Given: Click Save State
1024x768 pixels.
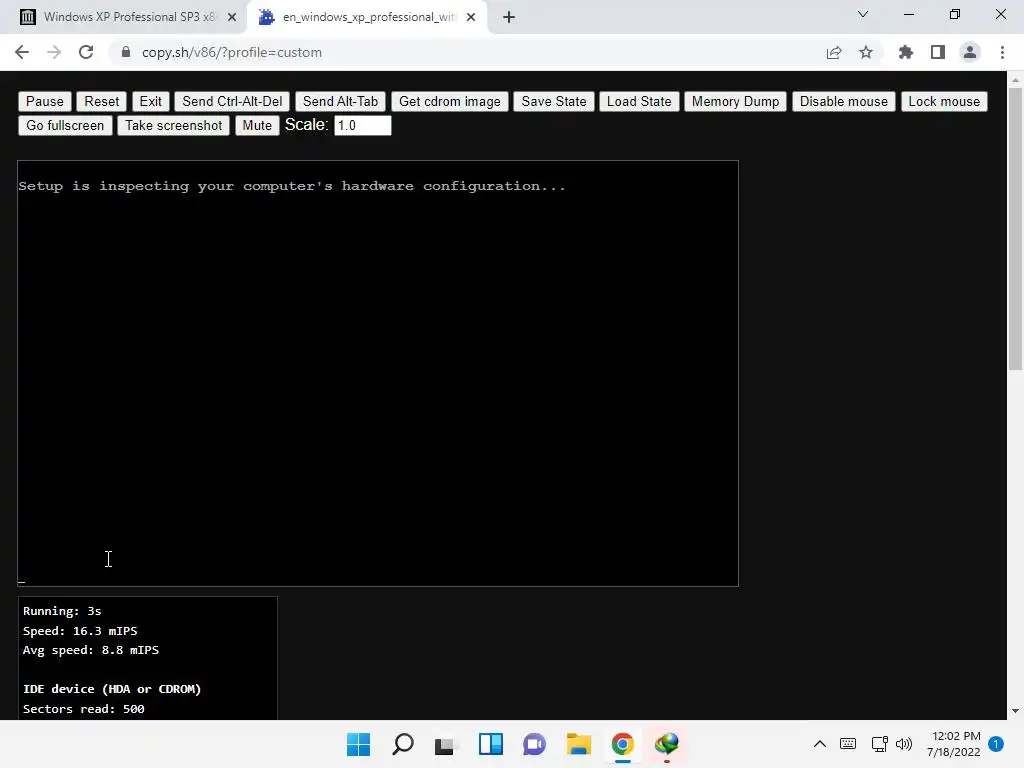Looking at the screenshot, I should (554, 101).
